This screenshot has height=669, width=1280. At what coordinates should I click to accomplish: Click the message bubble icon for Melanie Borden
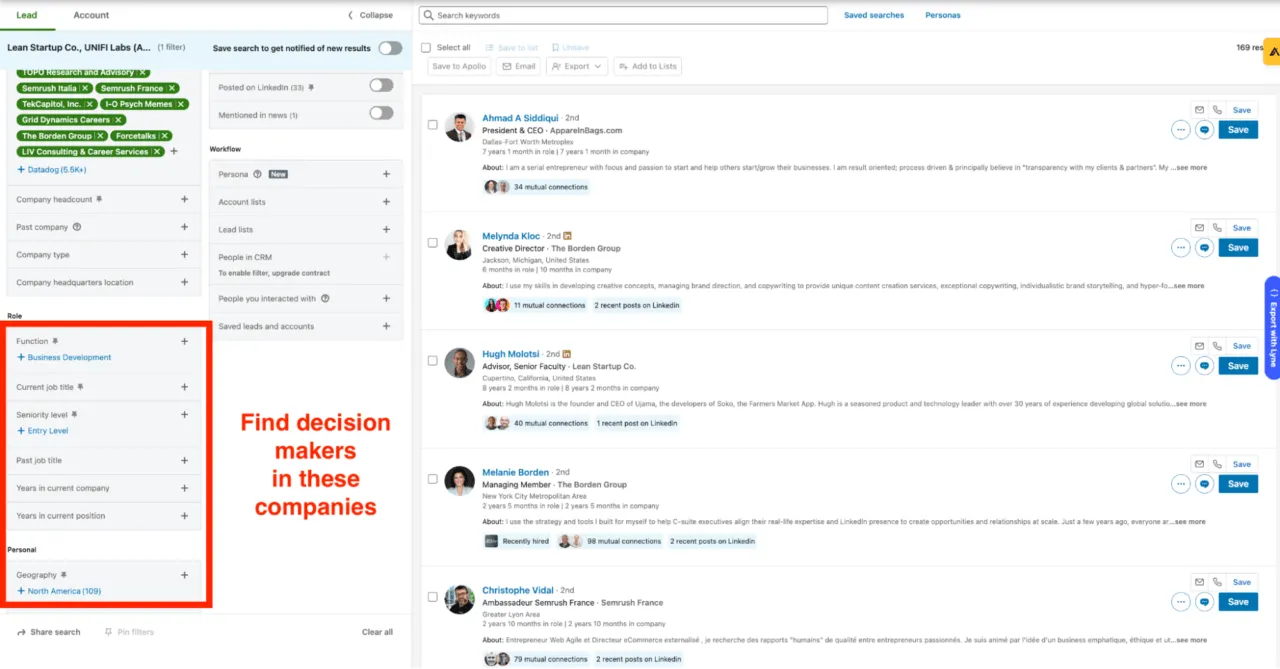pos(1205,483)
